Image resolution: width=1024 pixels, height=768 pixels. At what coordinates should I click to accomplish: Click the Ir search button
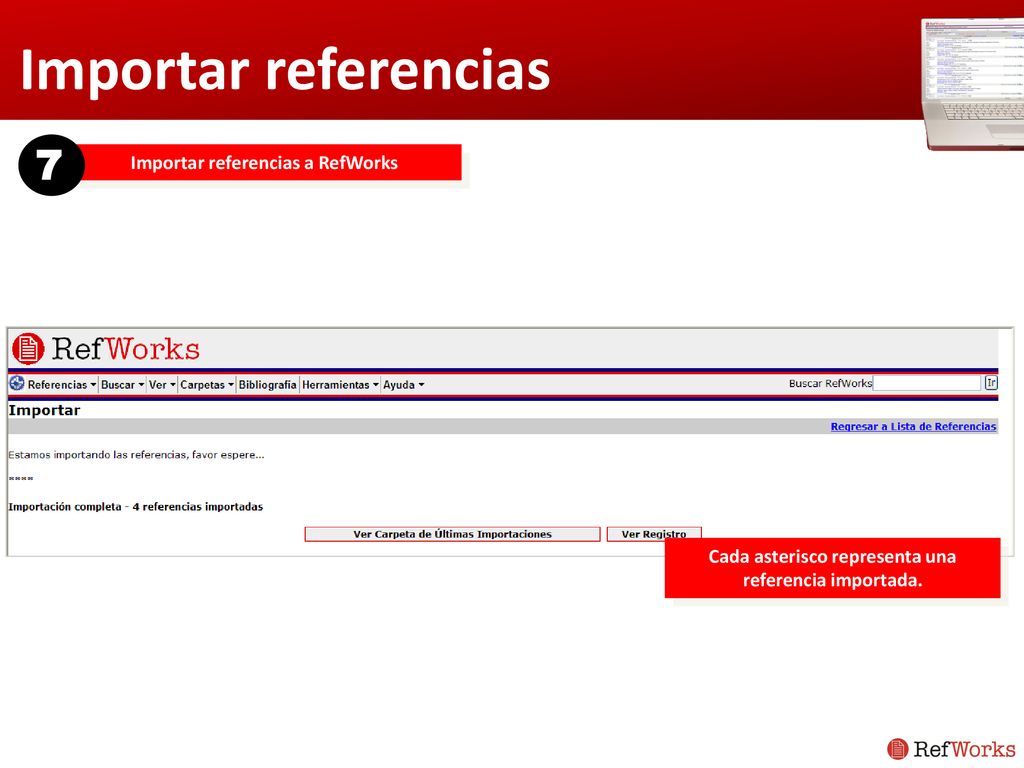pyautogui.click(x=991, y=383)
